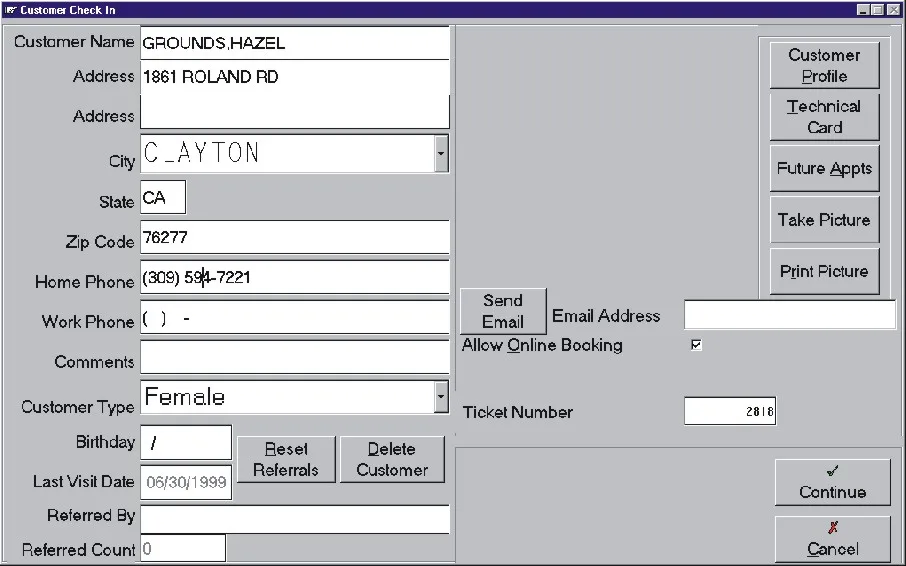Expand the City dropdown arrow
The width and height of the screenshot is (906, 566).
point(441,154)
